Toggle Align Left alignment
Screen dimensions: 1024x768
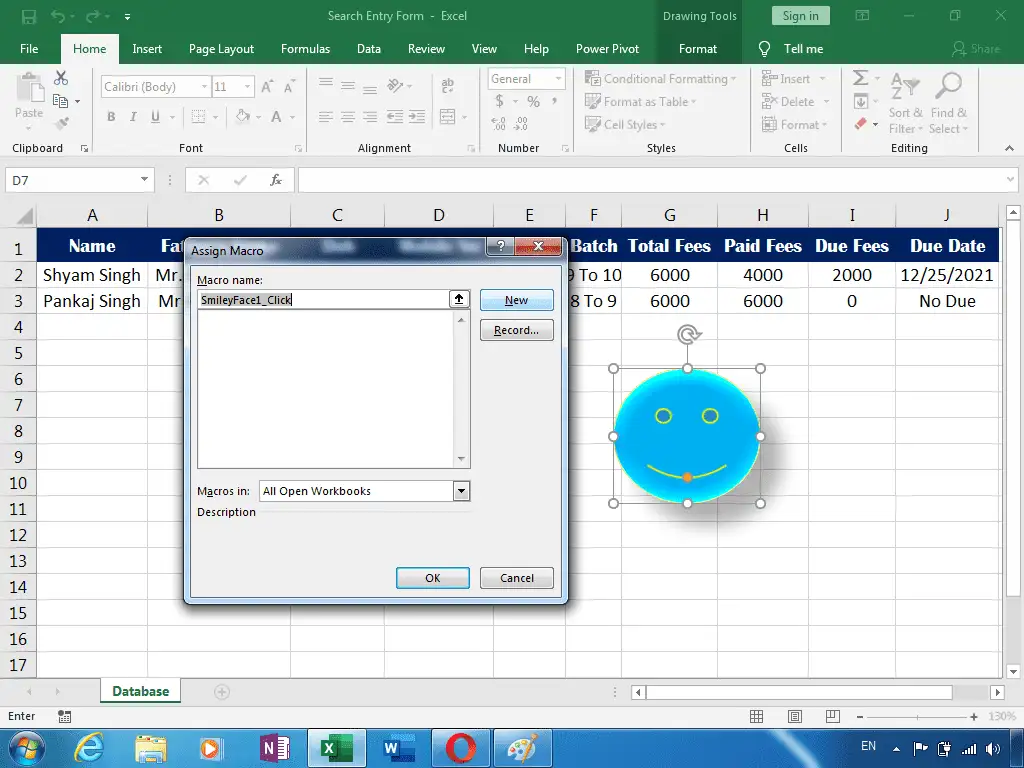click(x=326, y=117)
